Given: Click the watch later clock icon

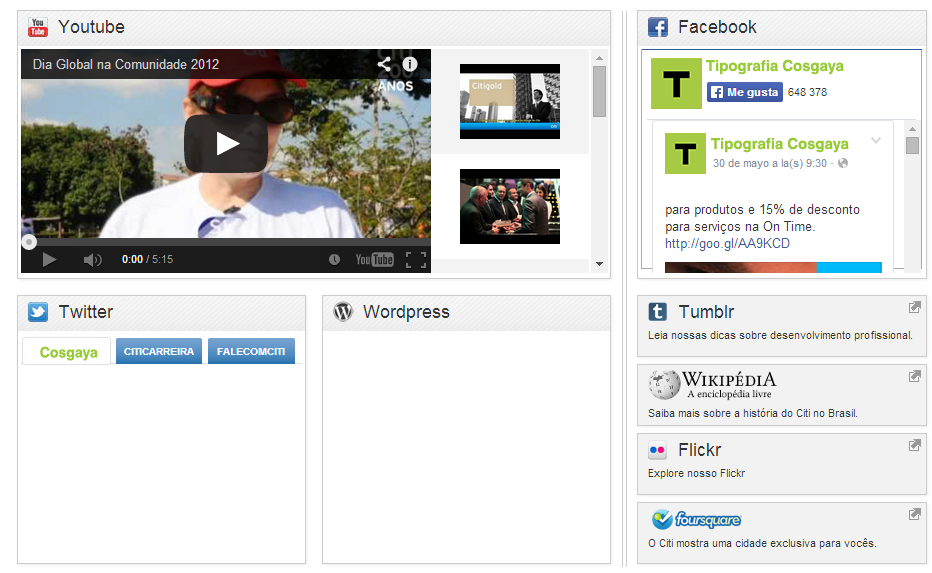Looking at the screenshot, I should tap(334, 260).
